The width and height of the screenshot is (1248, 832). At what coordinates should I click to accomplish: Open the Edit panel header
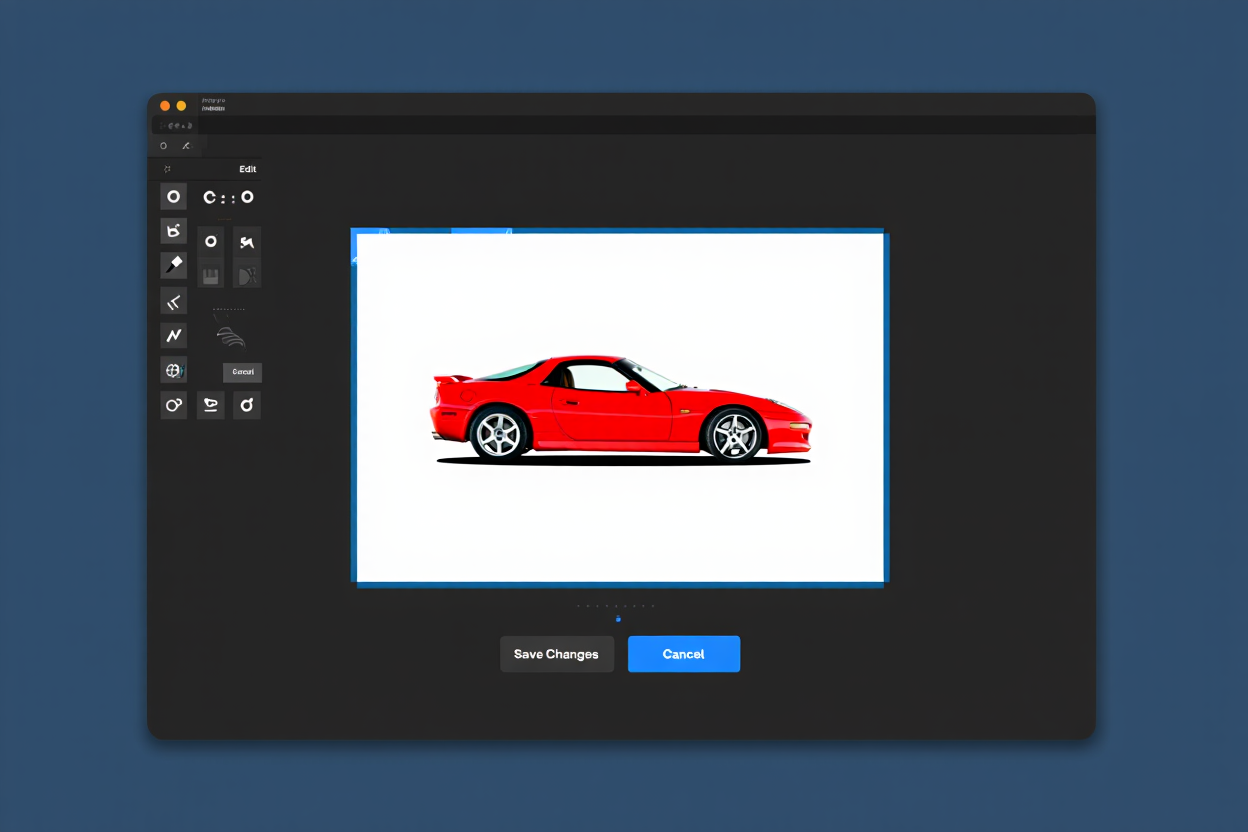coord(247,169)
